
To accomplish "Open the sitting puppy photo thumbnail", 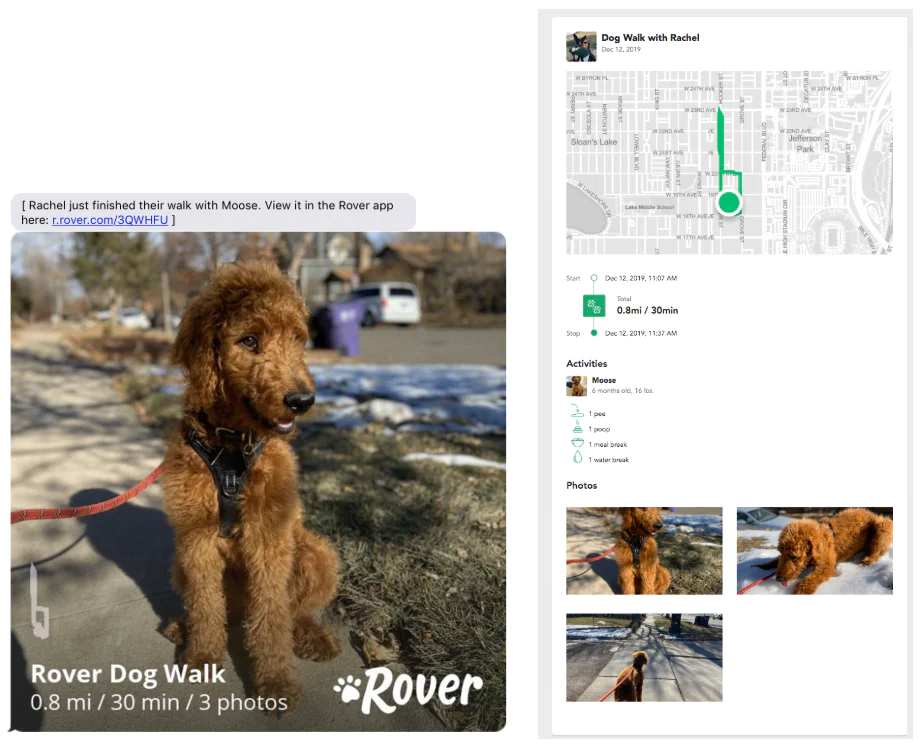I will coord(644,550).
